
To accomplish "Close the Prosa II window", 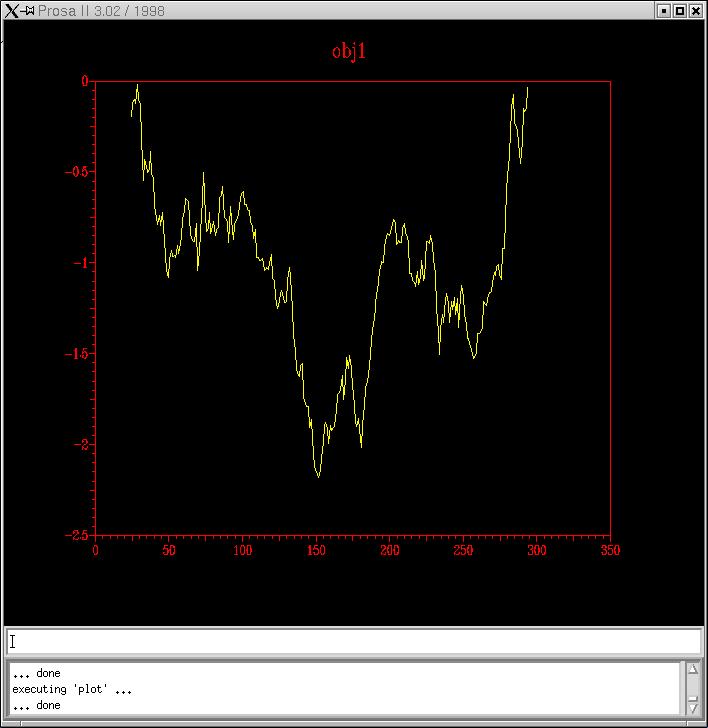I will 696,10.
